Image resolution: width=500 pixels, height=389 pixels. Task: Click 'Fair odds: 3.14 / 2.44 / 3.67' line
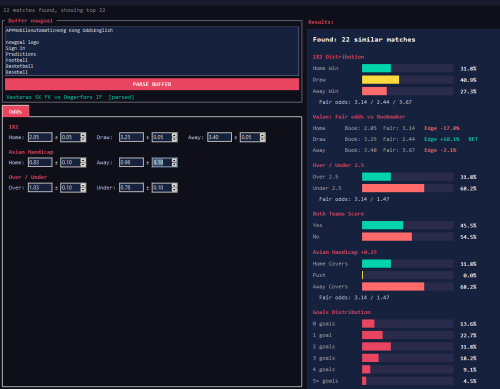tap(365, 102)
